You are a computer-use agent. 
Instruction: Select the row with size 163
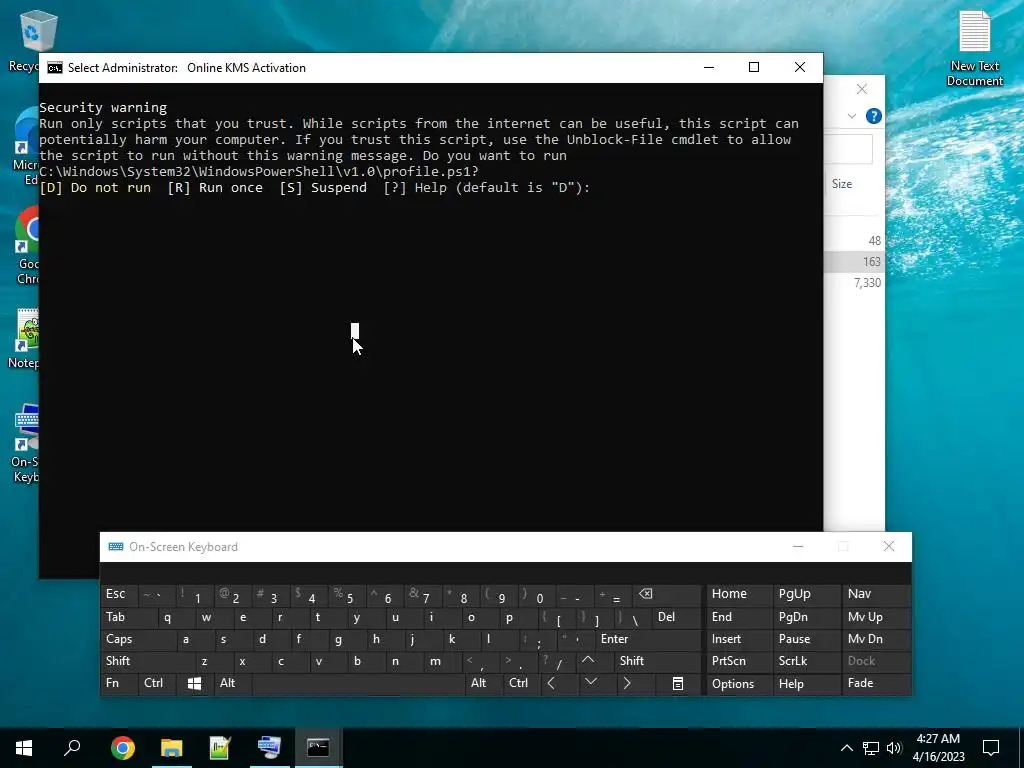coord(854,262)
